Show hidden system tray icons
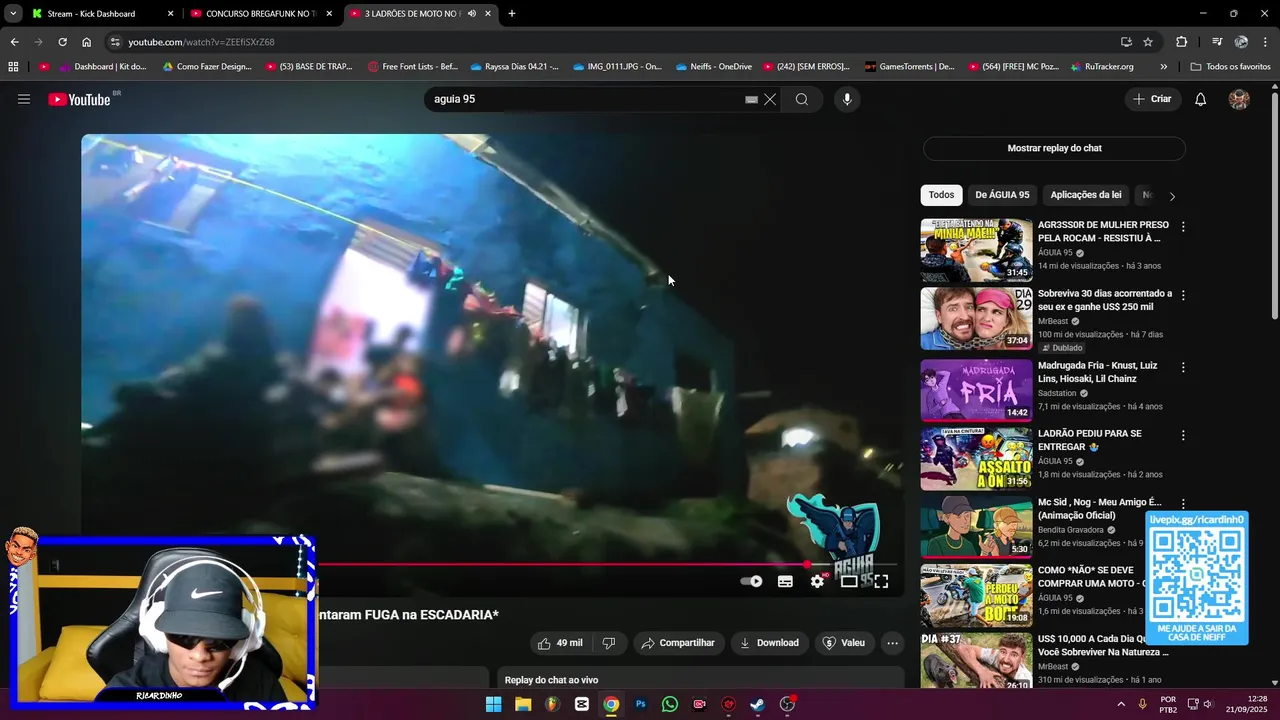Screen dimensions: 1280x720 [x=1120, y=704]
